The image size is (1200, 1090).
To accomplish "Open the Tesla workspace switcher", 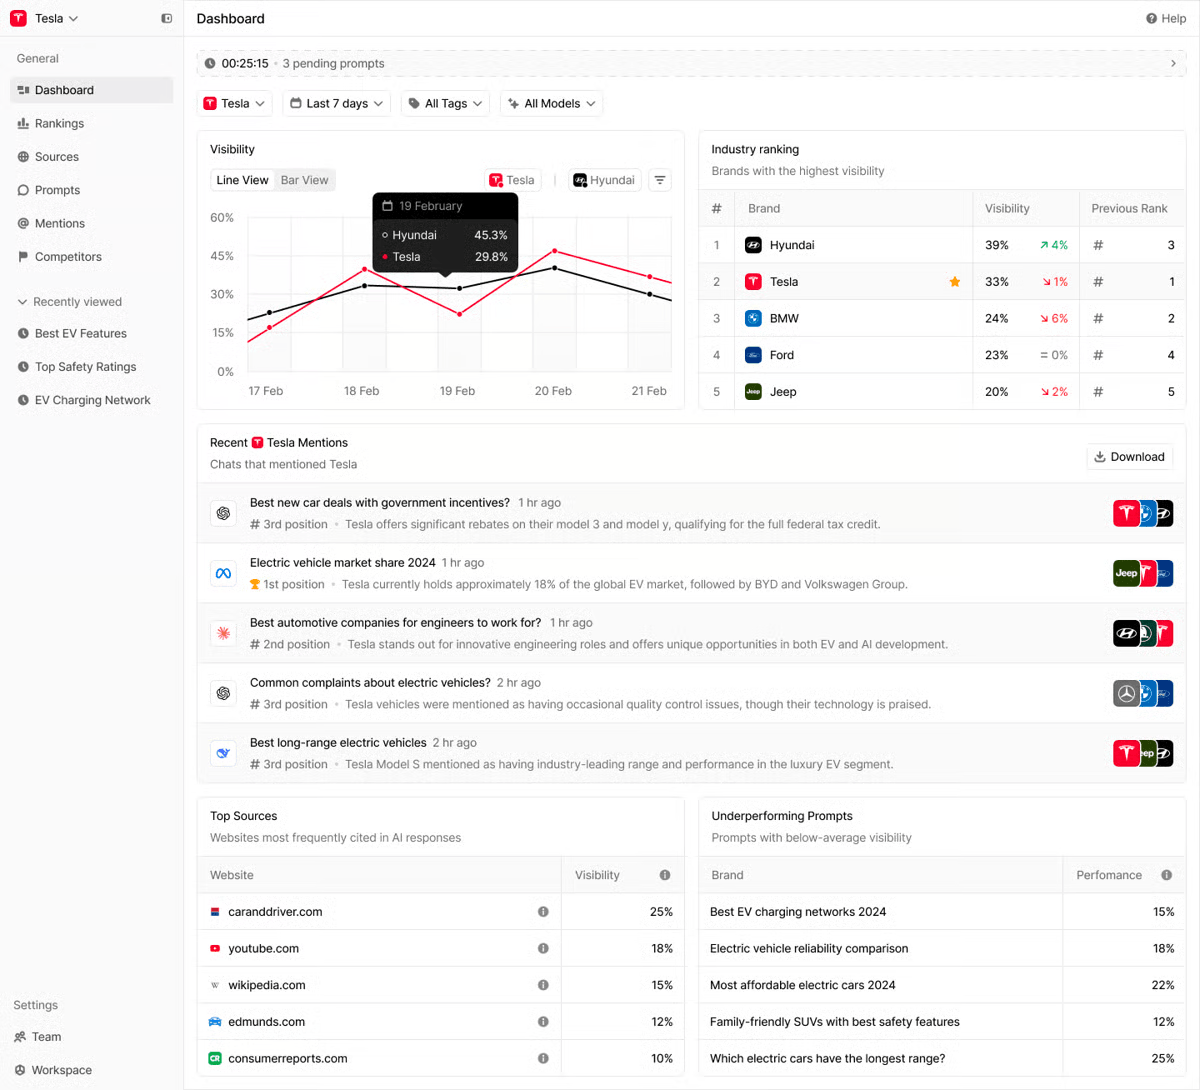I will [x=43, y=18].
